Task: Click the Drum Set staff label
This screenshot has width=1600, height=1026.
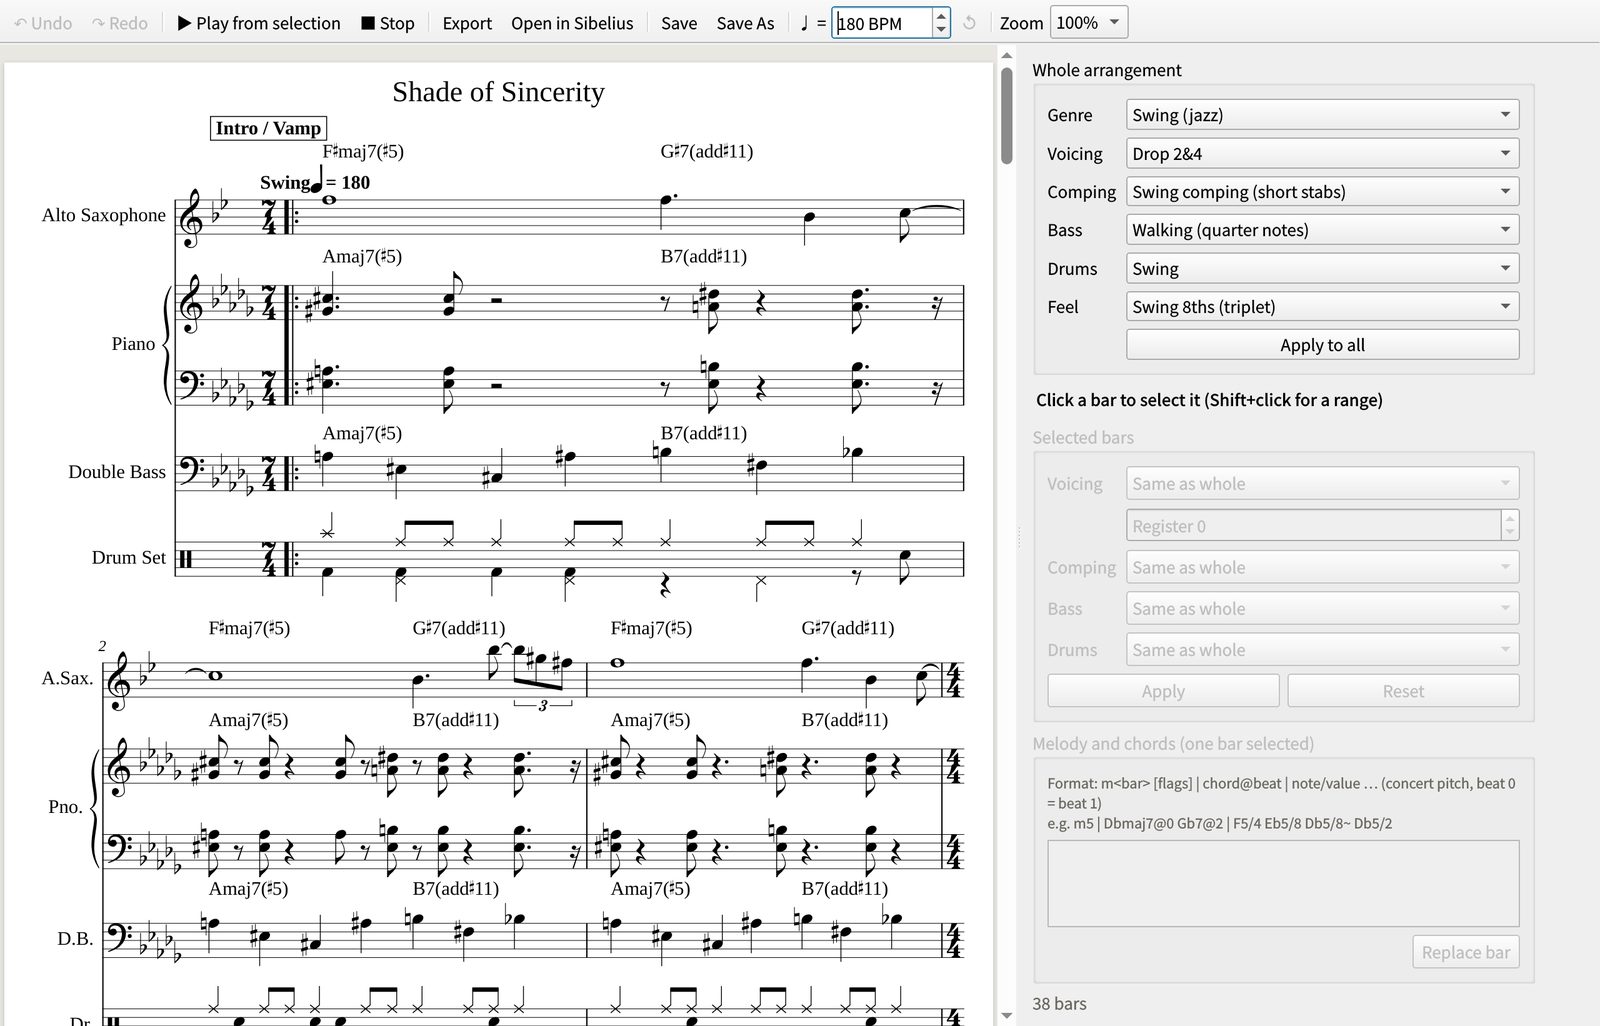Action: (129, 558)
